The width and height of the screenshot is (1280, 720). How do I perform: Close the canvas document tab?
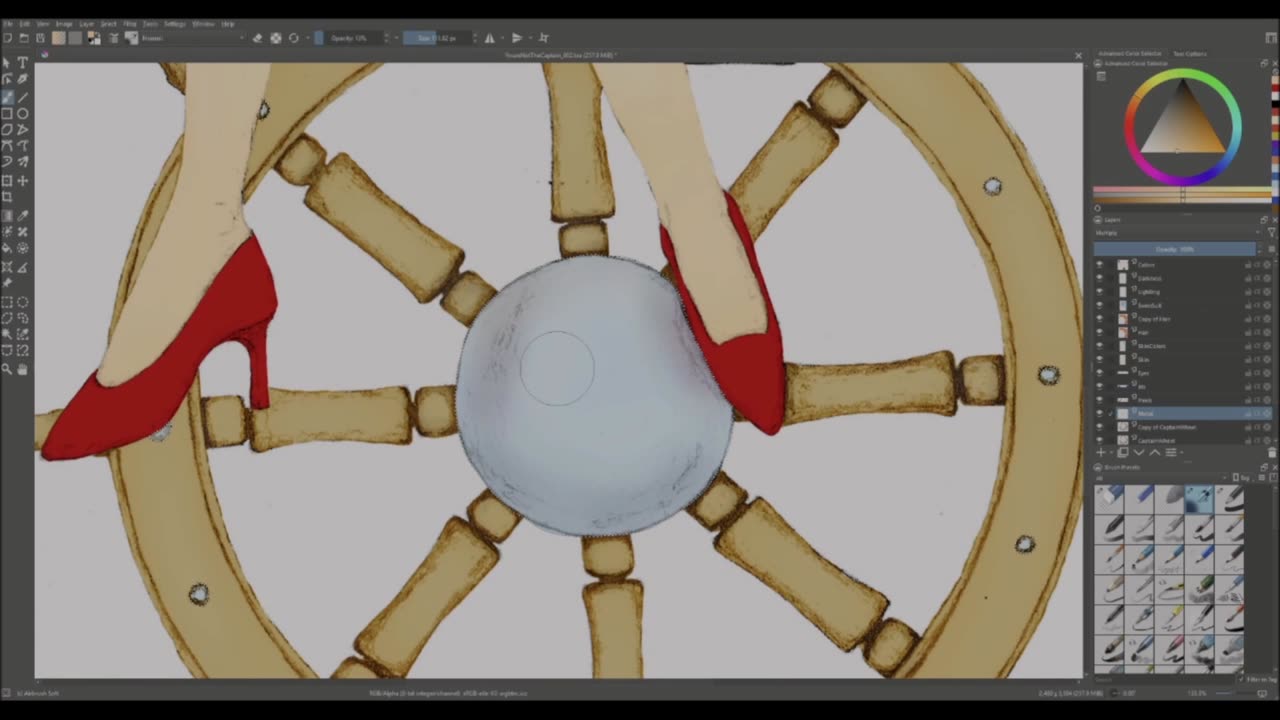[1078, 55]
